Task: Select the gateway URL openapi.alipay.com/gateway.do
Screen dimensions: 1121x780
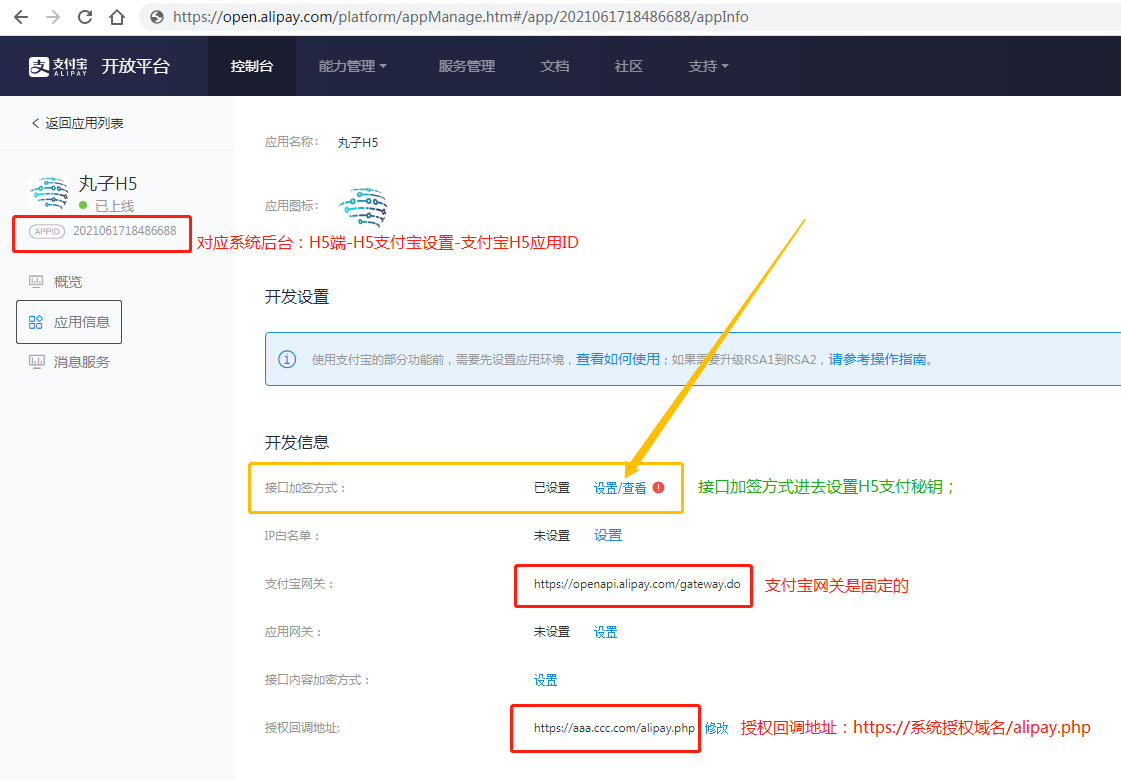Action: 637,584
